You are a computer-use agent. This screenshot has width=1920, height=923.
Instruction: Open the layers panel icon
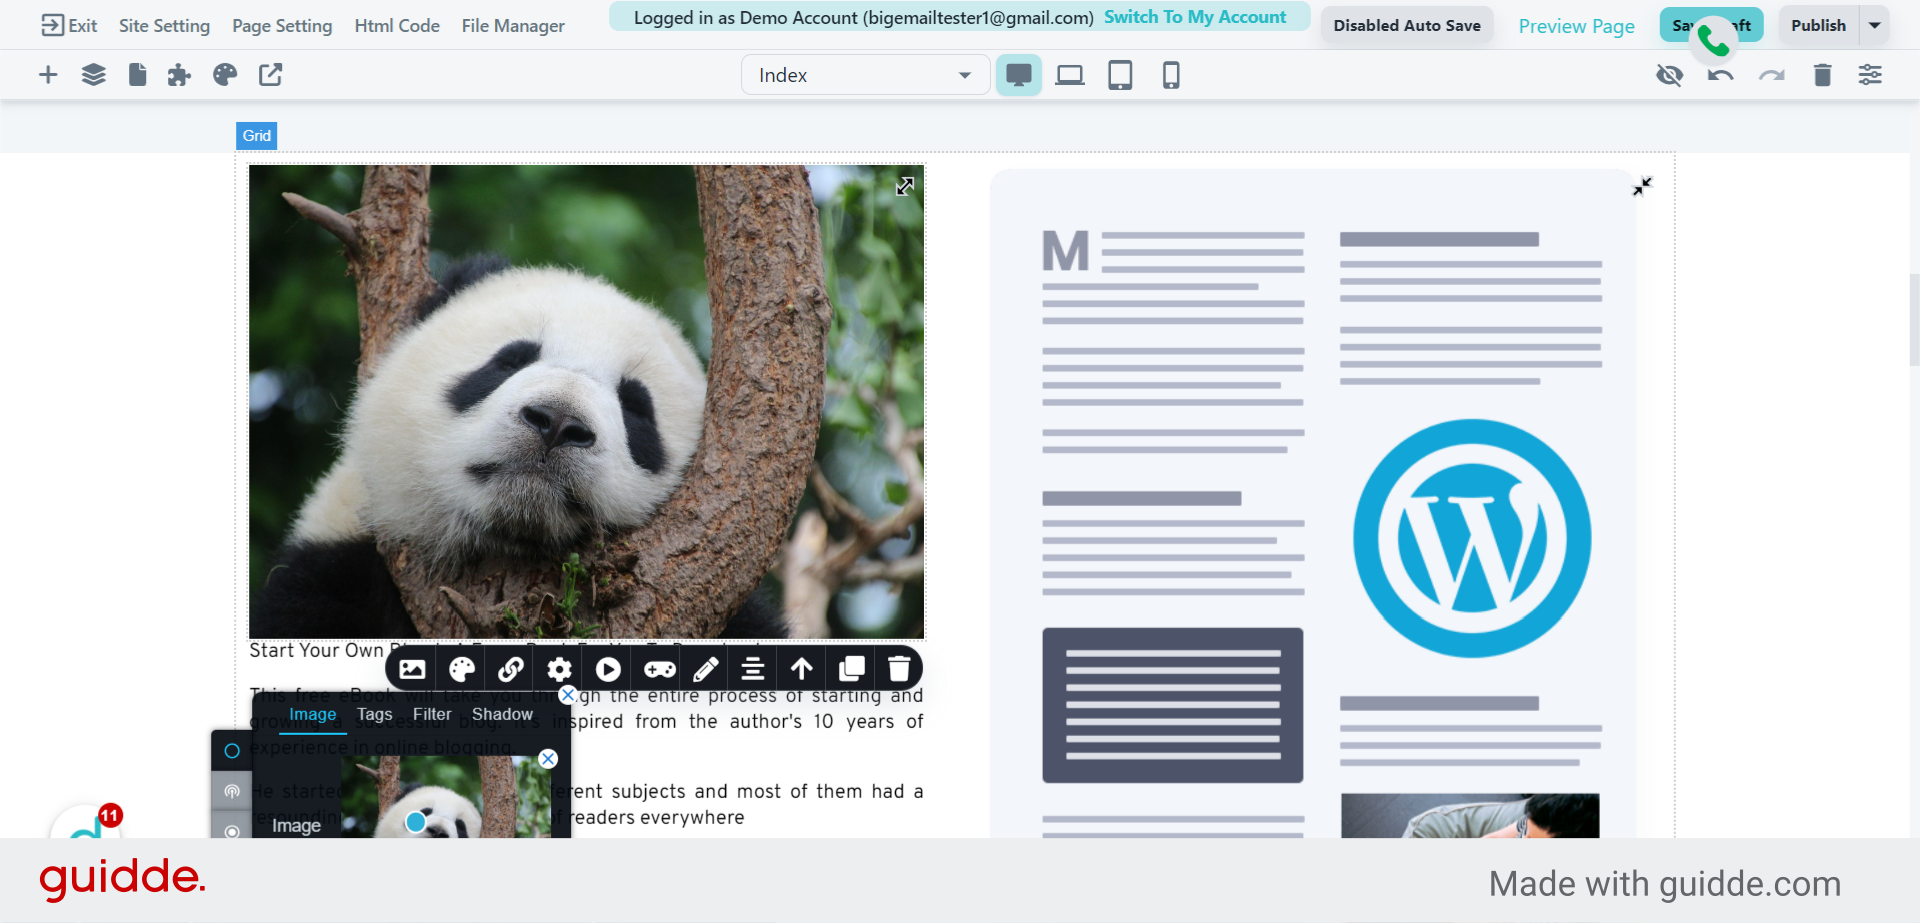93,75
